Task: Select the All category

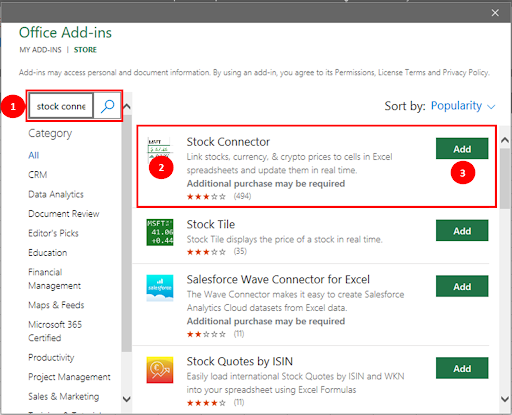Action: [34, 155]
